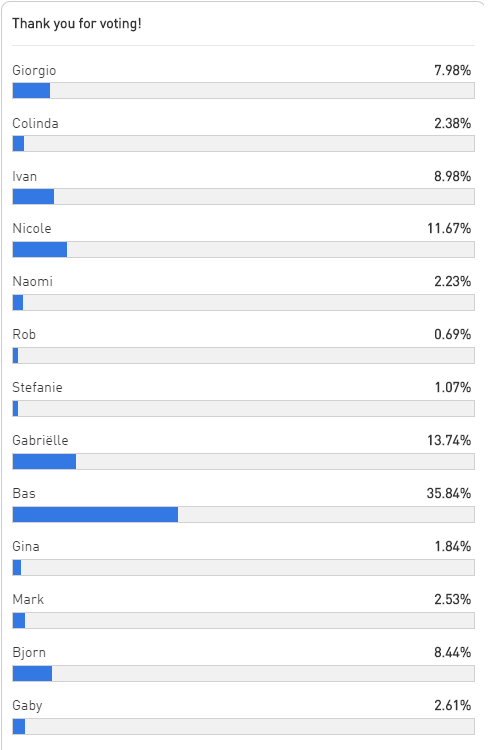492x750 pixels.
Task: Click the Mark progress bar
Action: pos(243,621)
